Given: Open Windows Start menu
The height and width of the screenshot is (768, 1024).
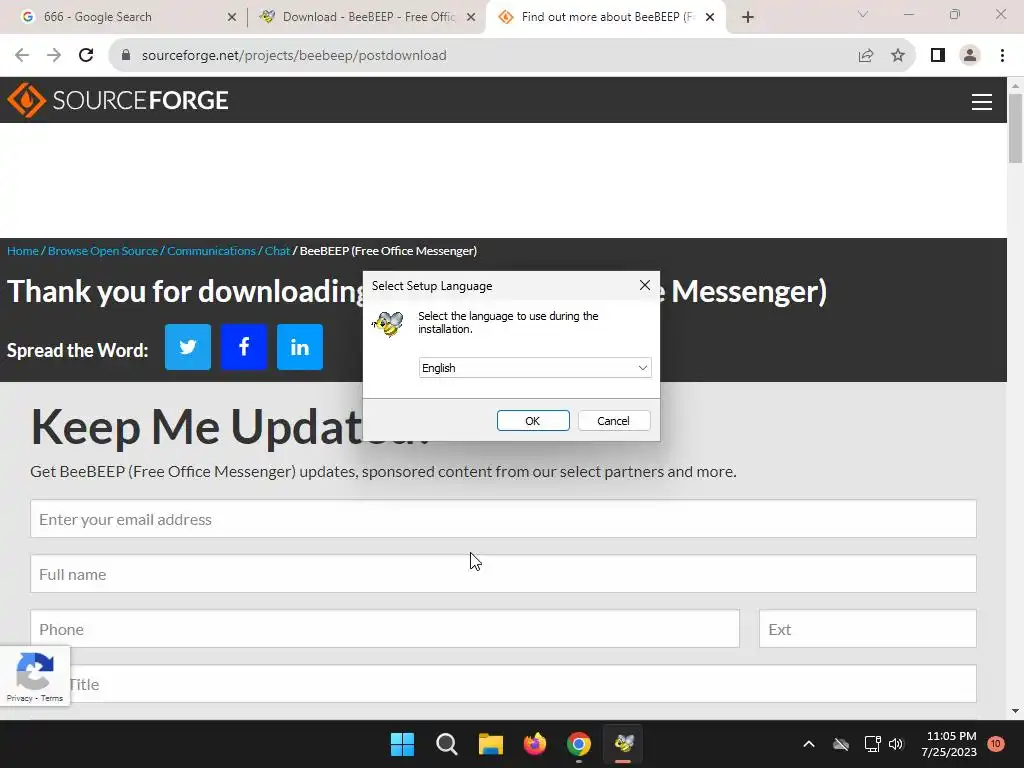Looking at the screenshot, I should [x=402, y=744].
